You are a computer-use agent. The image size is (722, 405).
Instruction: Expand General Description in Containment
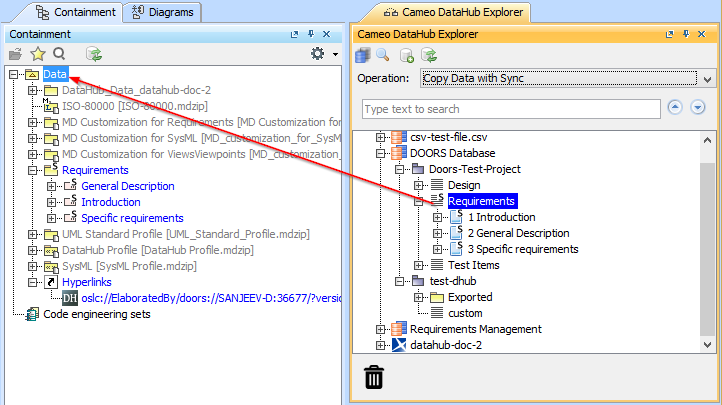click(x=51, y=186)
